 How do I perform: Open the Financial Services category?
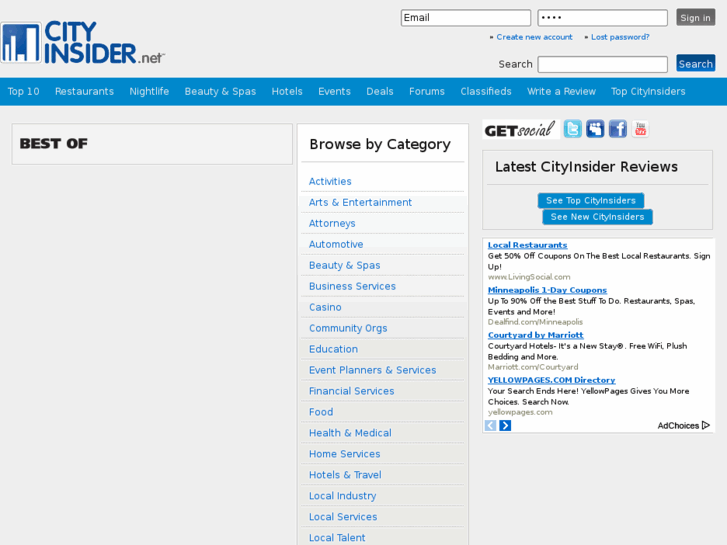tap(351, 391)
